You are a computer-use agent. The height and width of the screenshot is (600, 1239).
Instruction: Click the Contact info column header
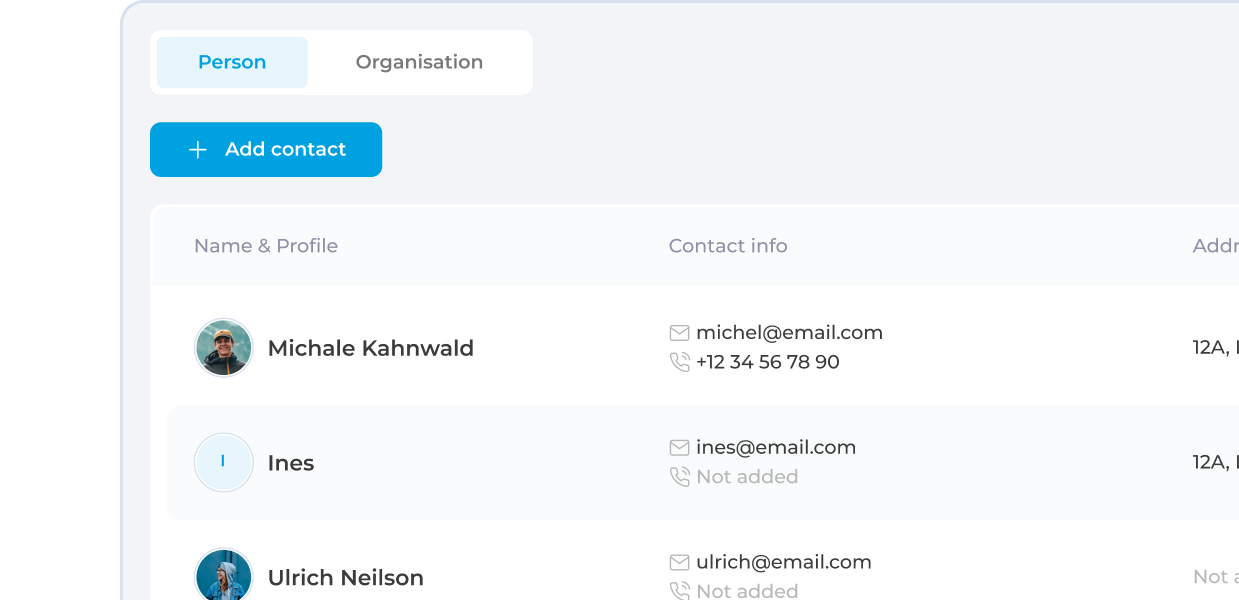[x=728, y=246]
